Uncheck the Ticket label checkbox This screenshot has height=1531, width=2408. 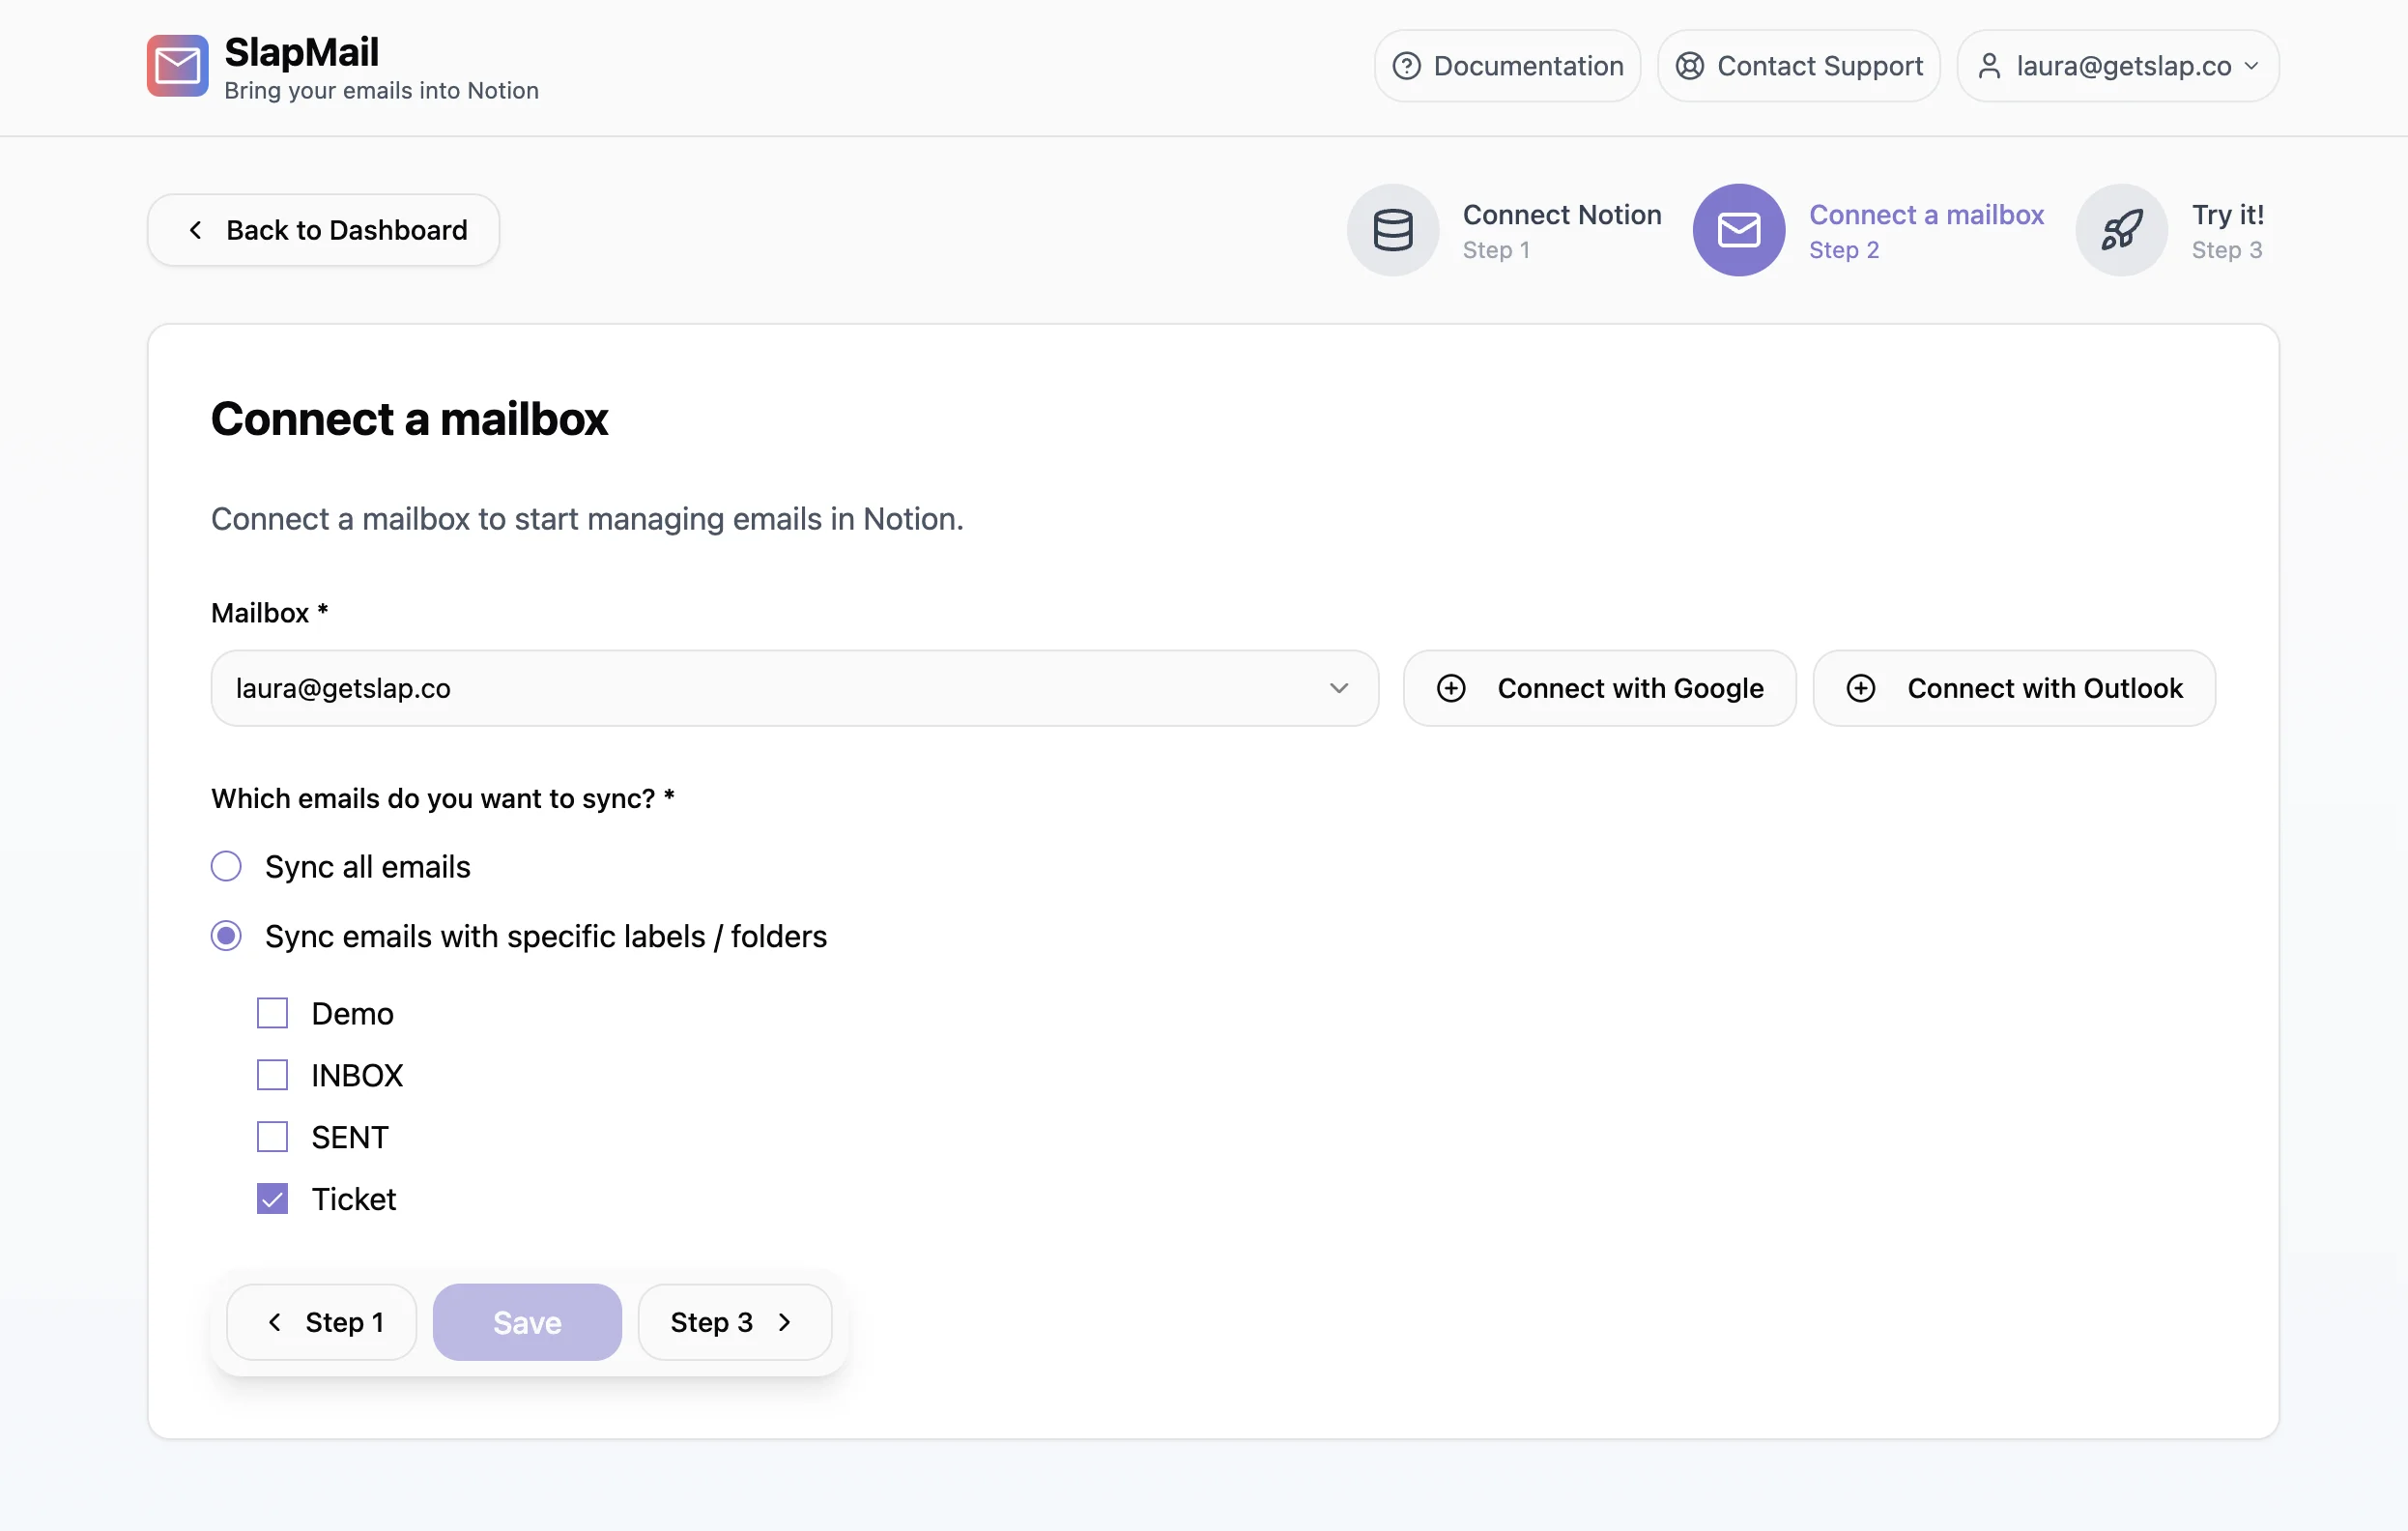point(272,1198)
